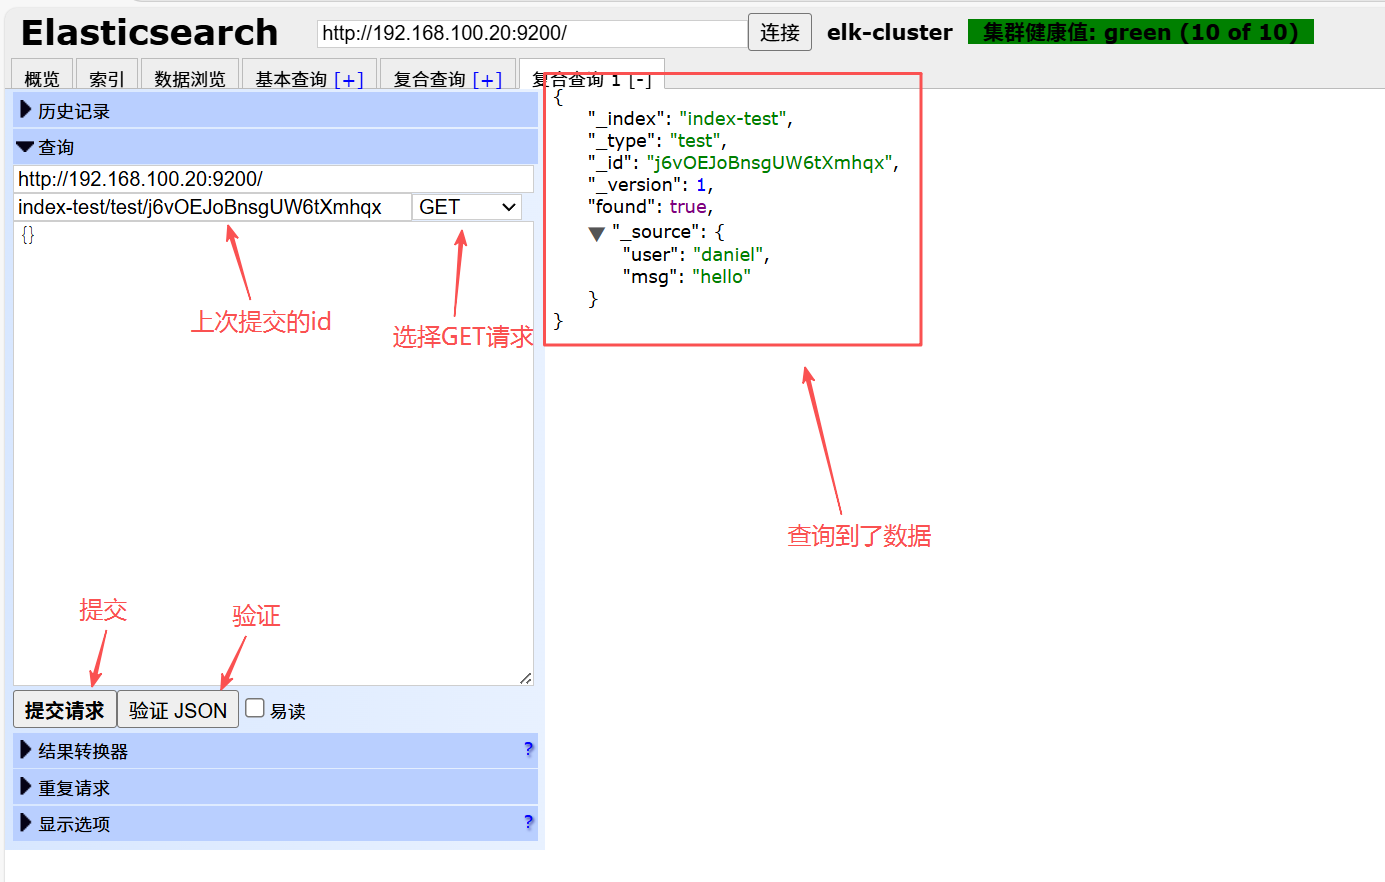Click the 连接 connect button

[x=780, y=32]
